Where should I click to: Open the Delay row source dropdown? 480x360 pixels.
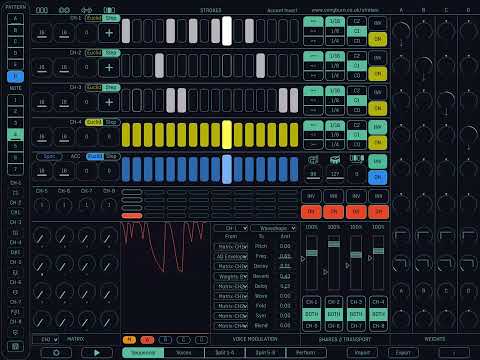coord(231,286)
